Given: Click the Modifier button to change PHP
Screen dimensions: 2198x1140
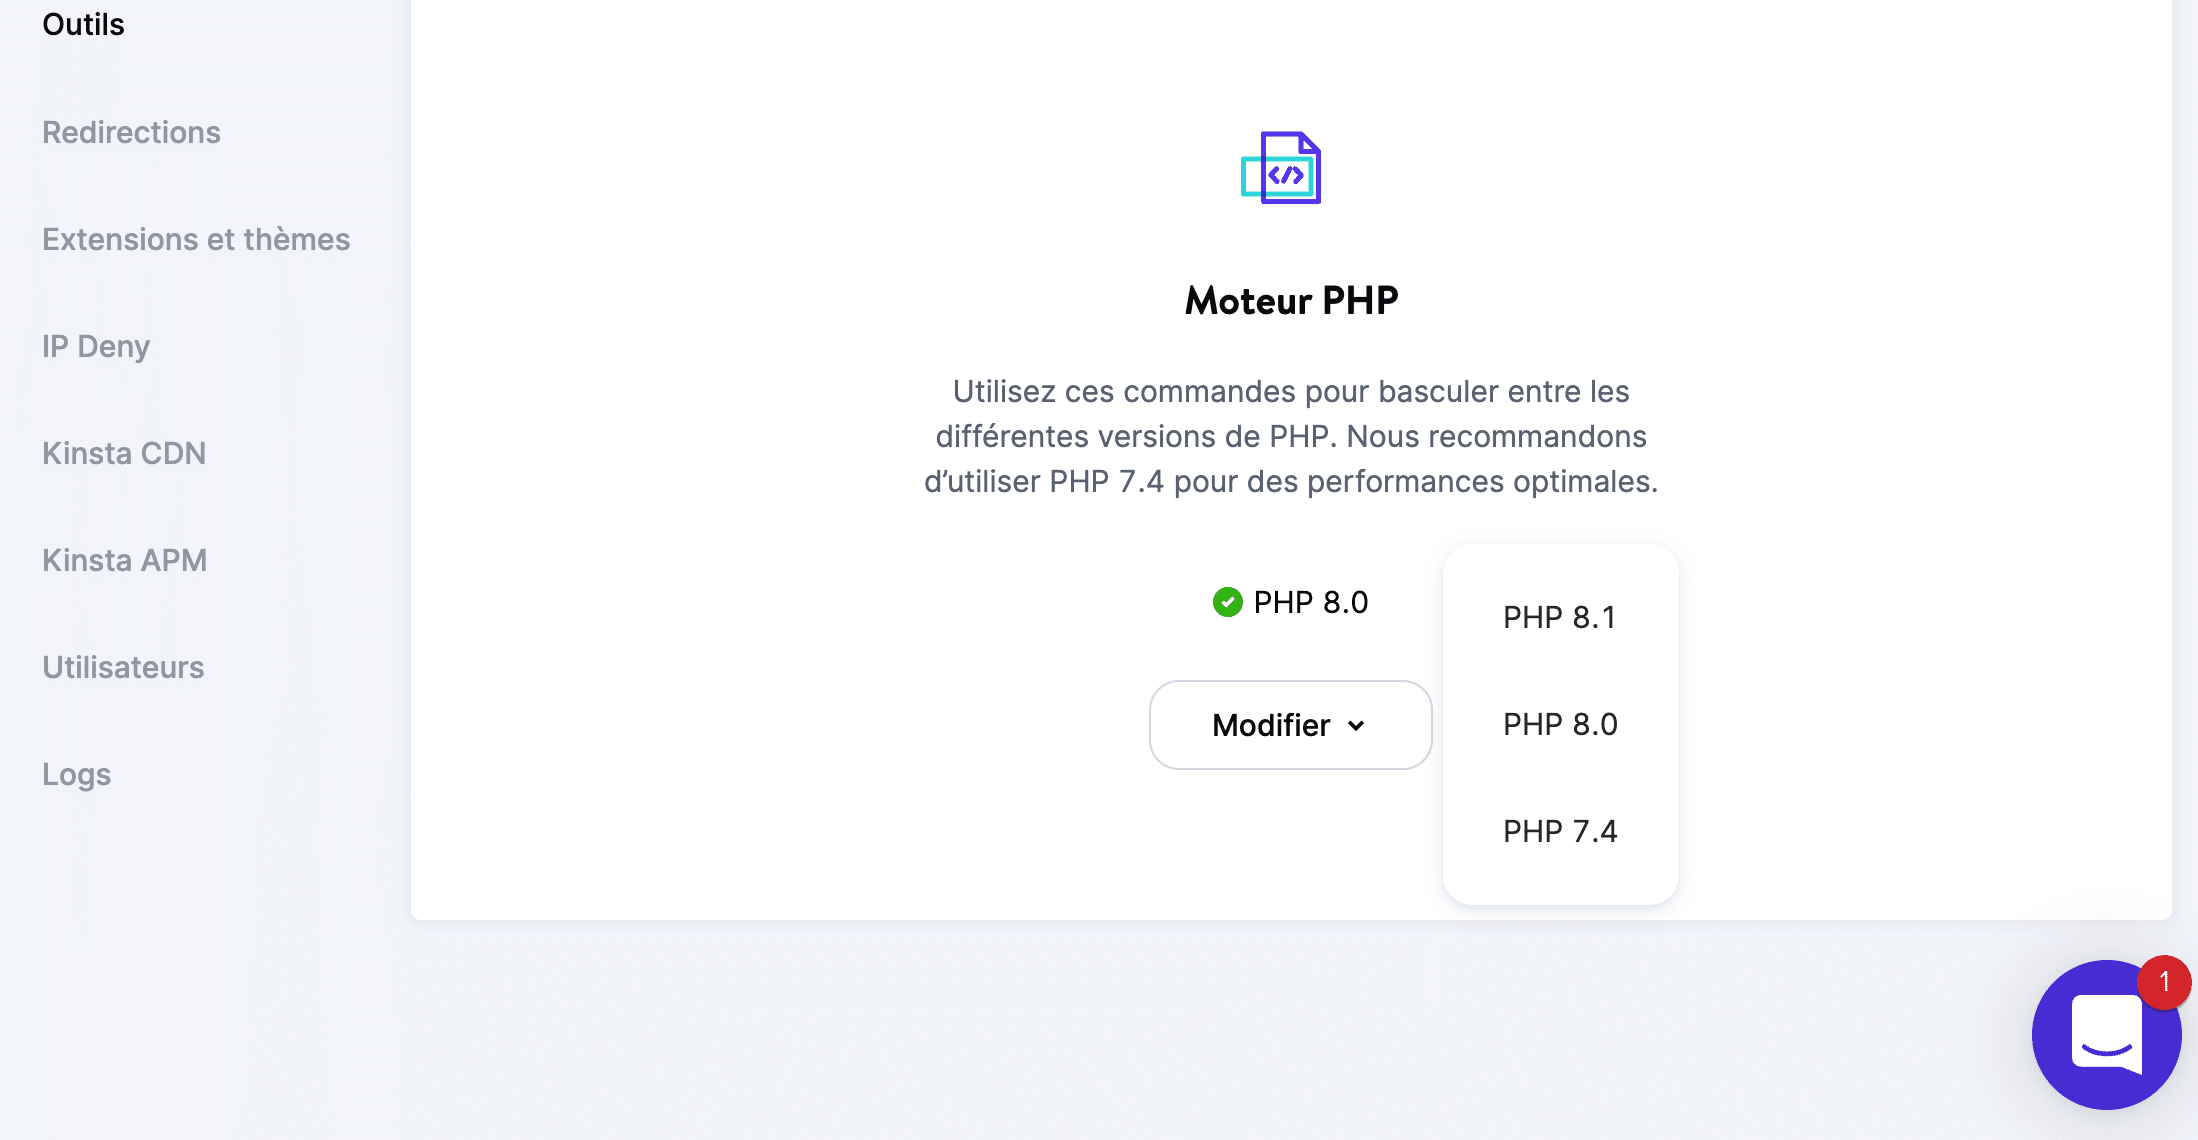Looking at the screenshot, I should (1291, 724).
